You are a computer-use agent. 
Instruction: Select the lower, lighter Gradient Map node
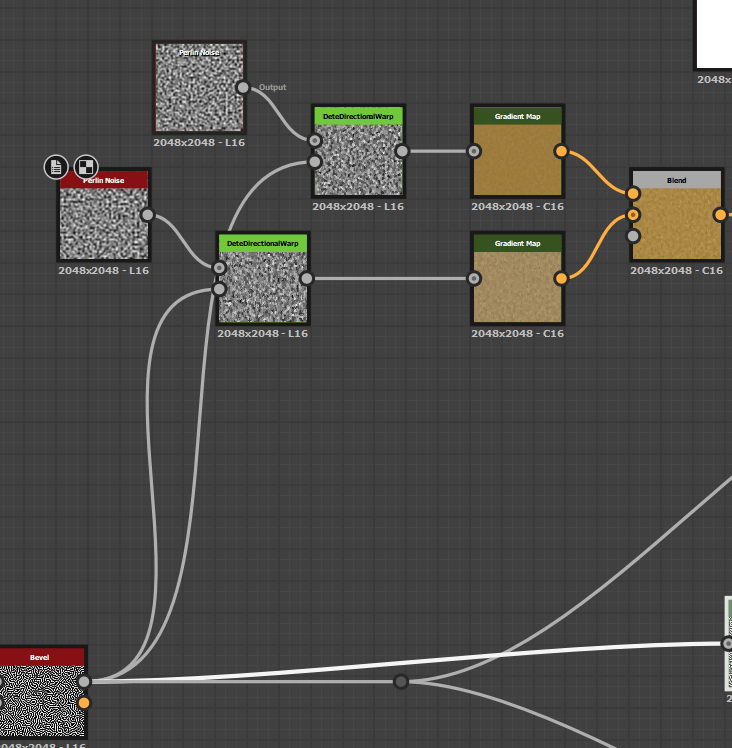point(517,285)
